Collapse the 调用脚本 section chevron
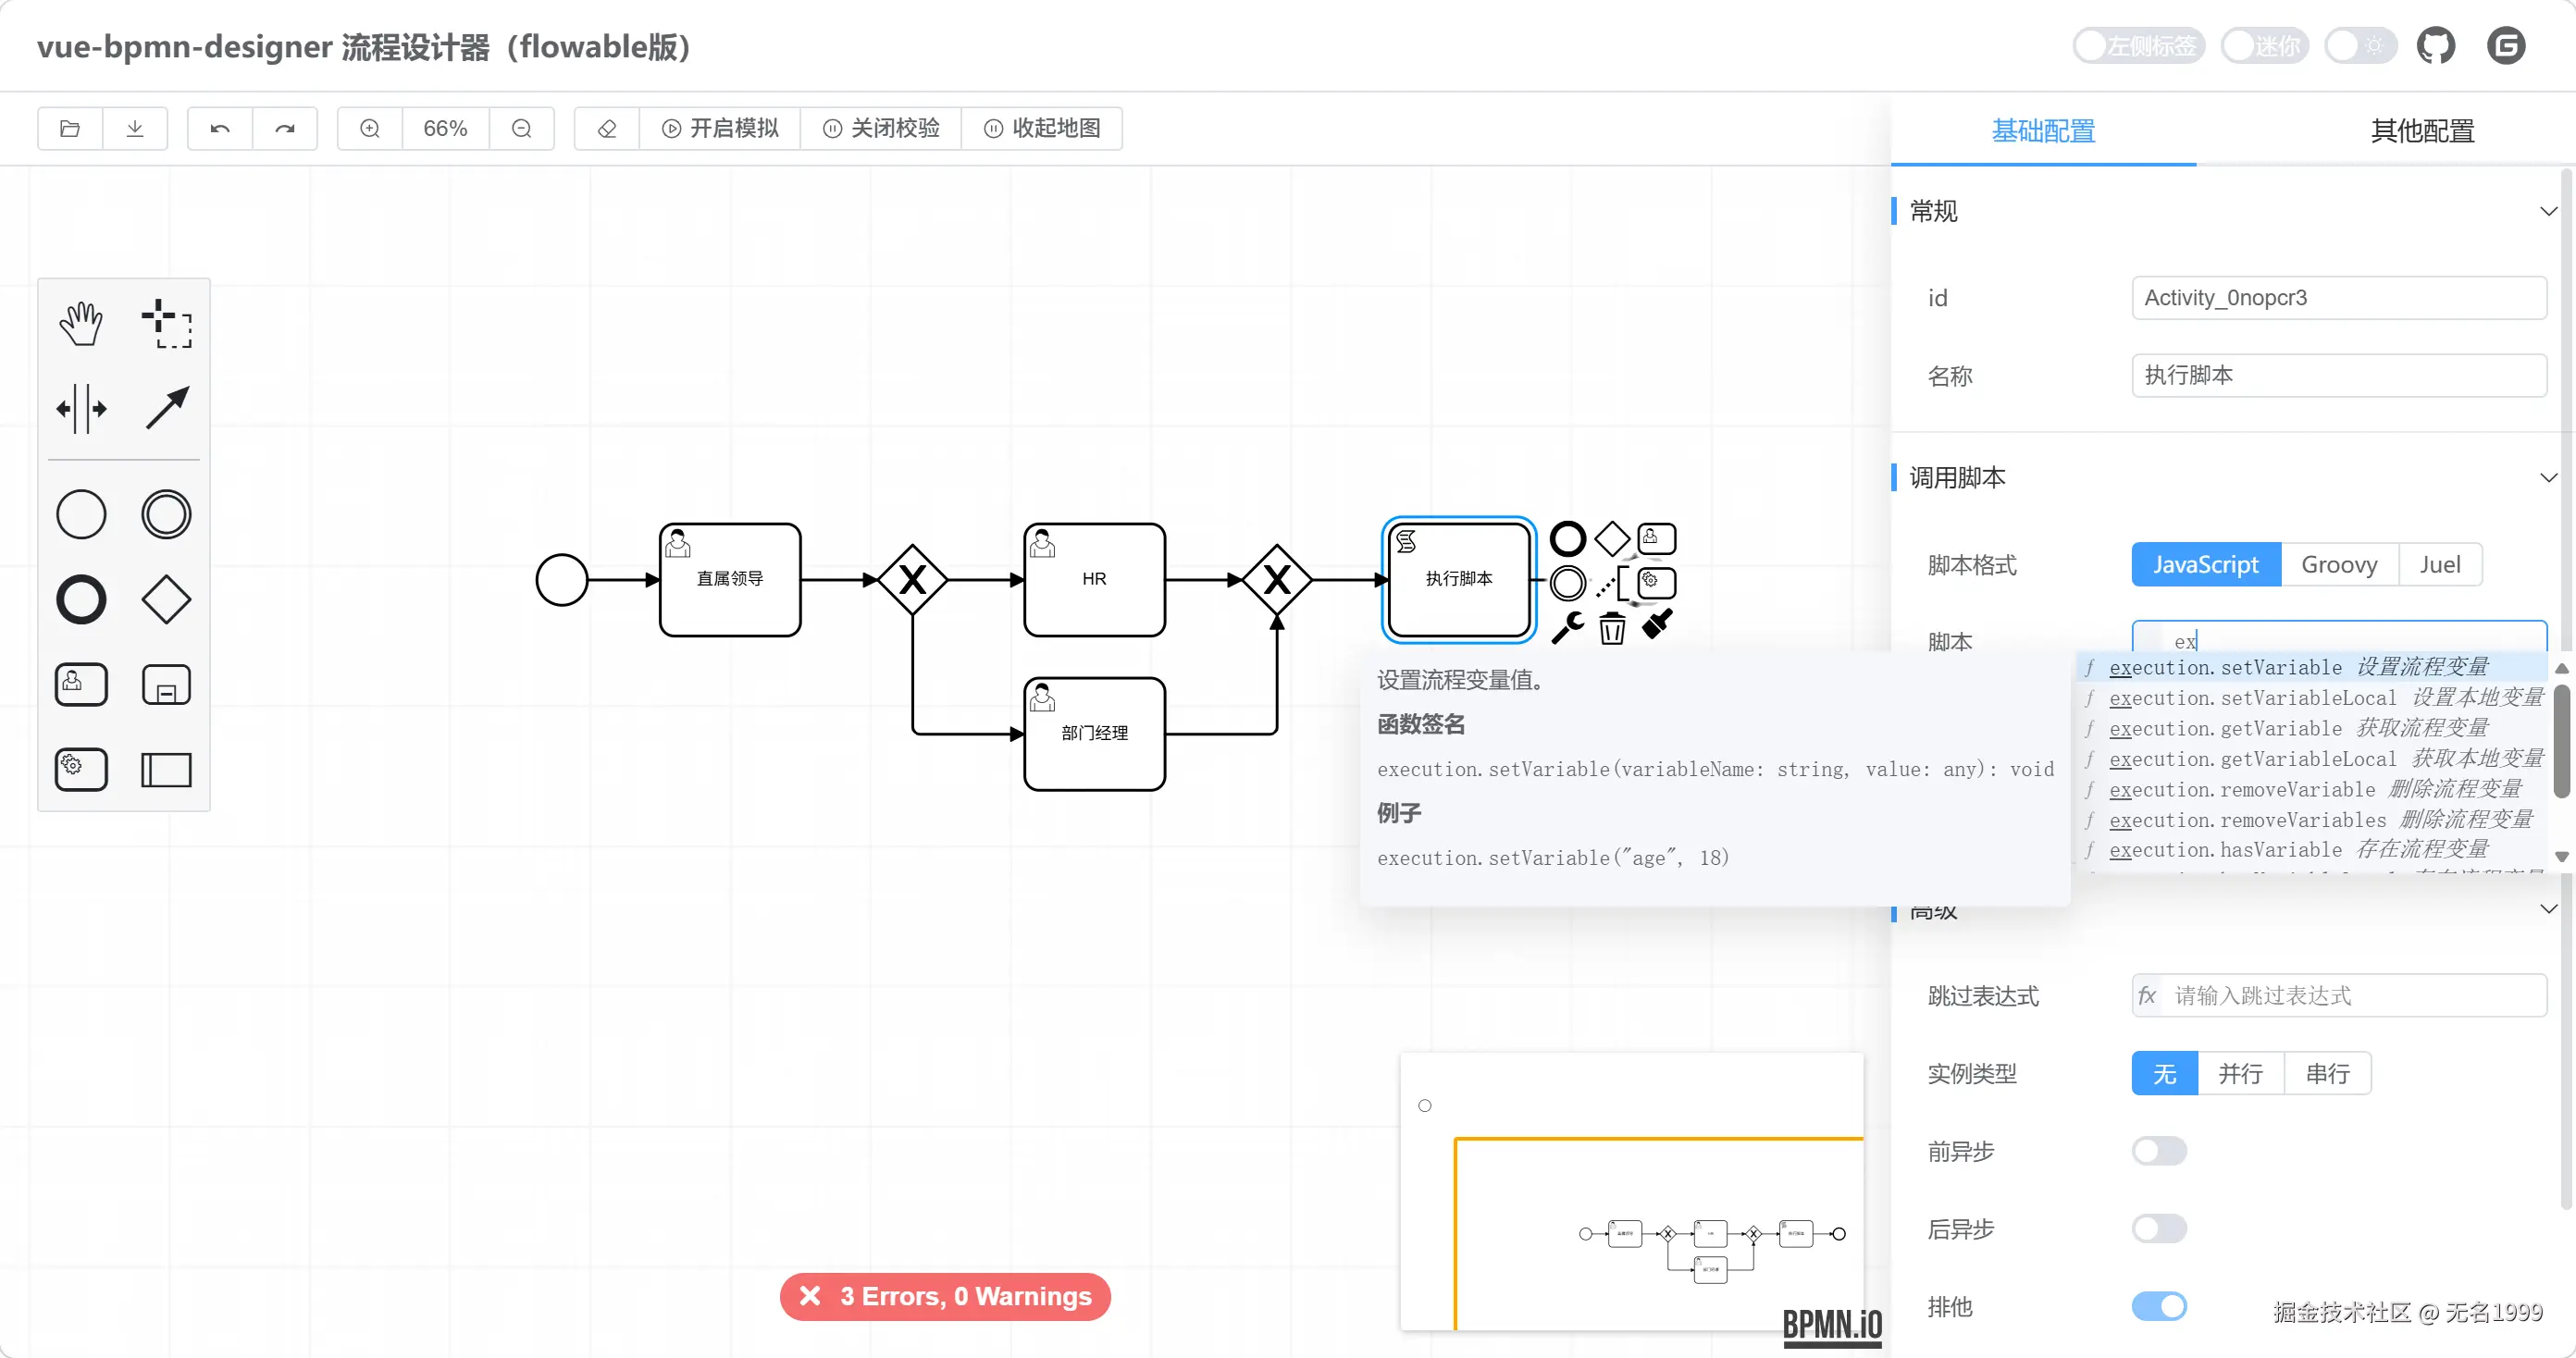 [2548, 478]
